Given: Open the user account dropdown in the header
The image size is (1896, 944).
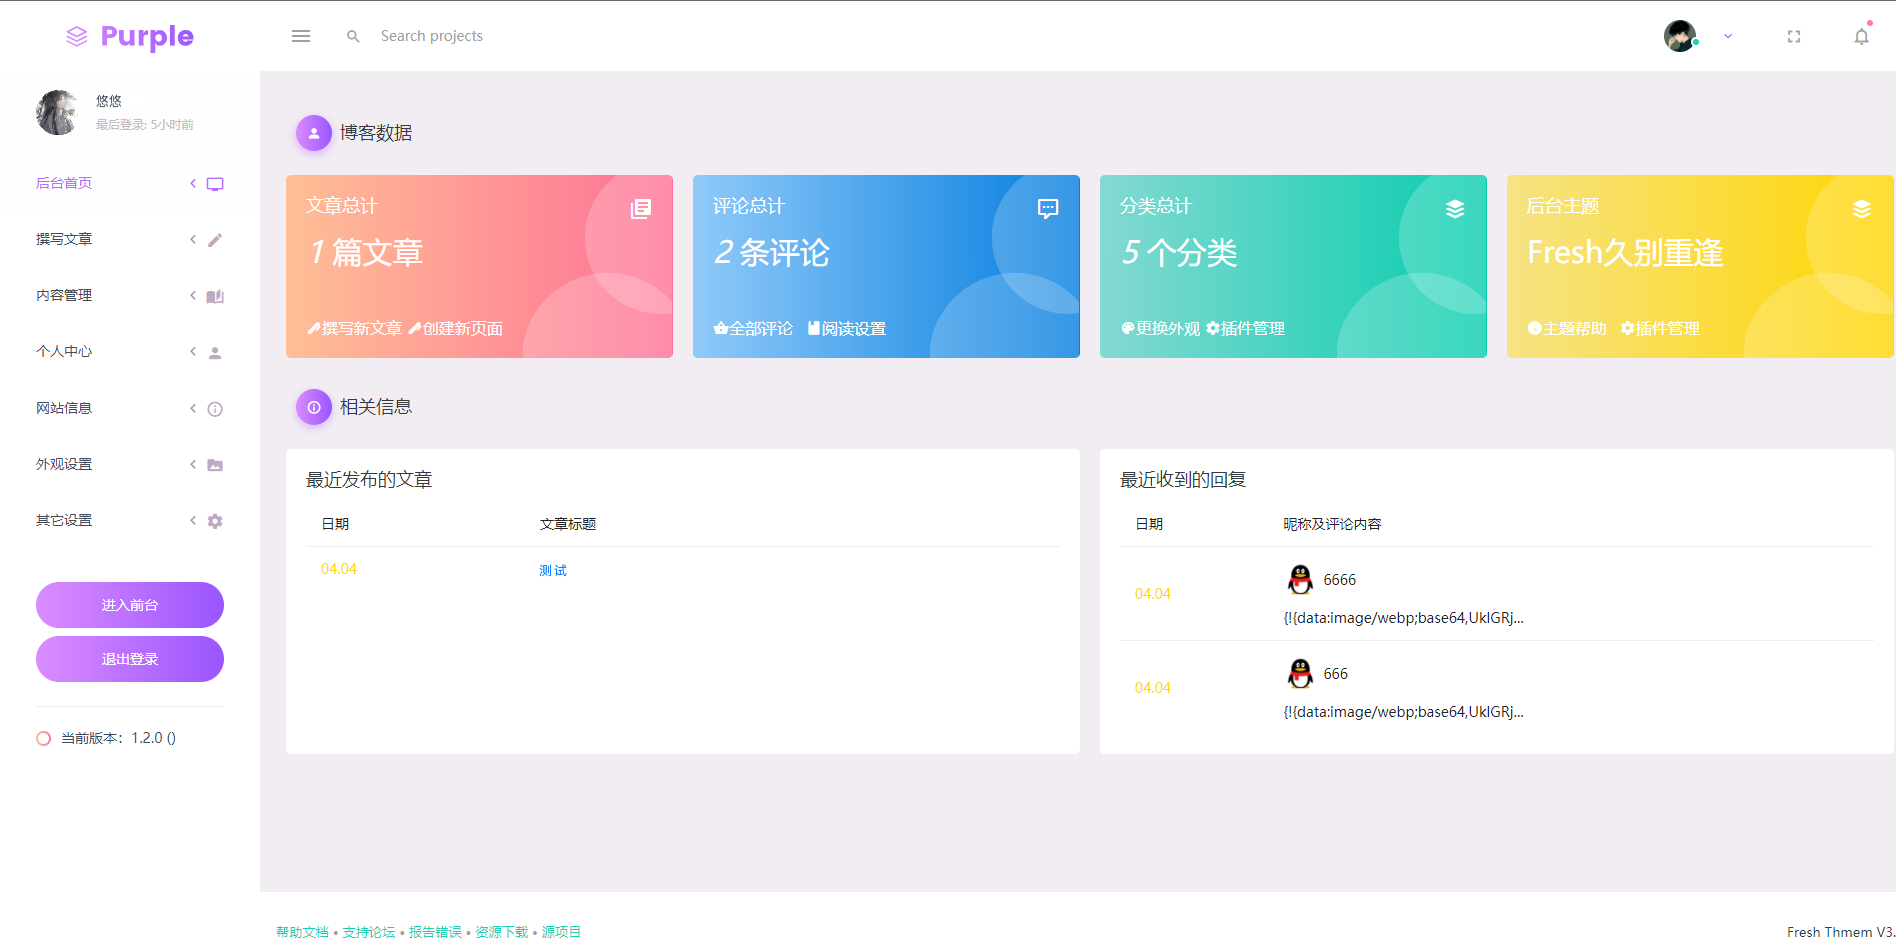Looking at the screenshot, I should 1727,36.
